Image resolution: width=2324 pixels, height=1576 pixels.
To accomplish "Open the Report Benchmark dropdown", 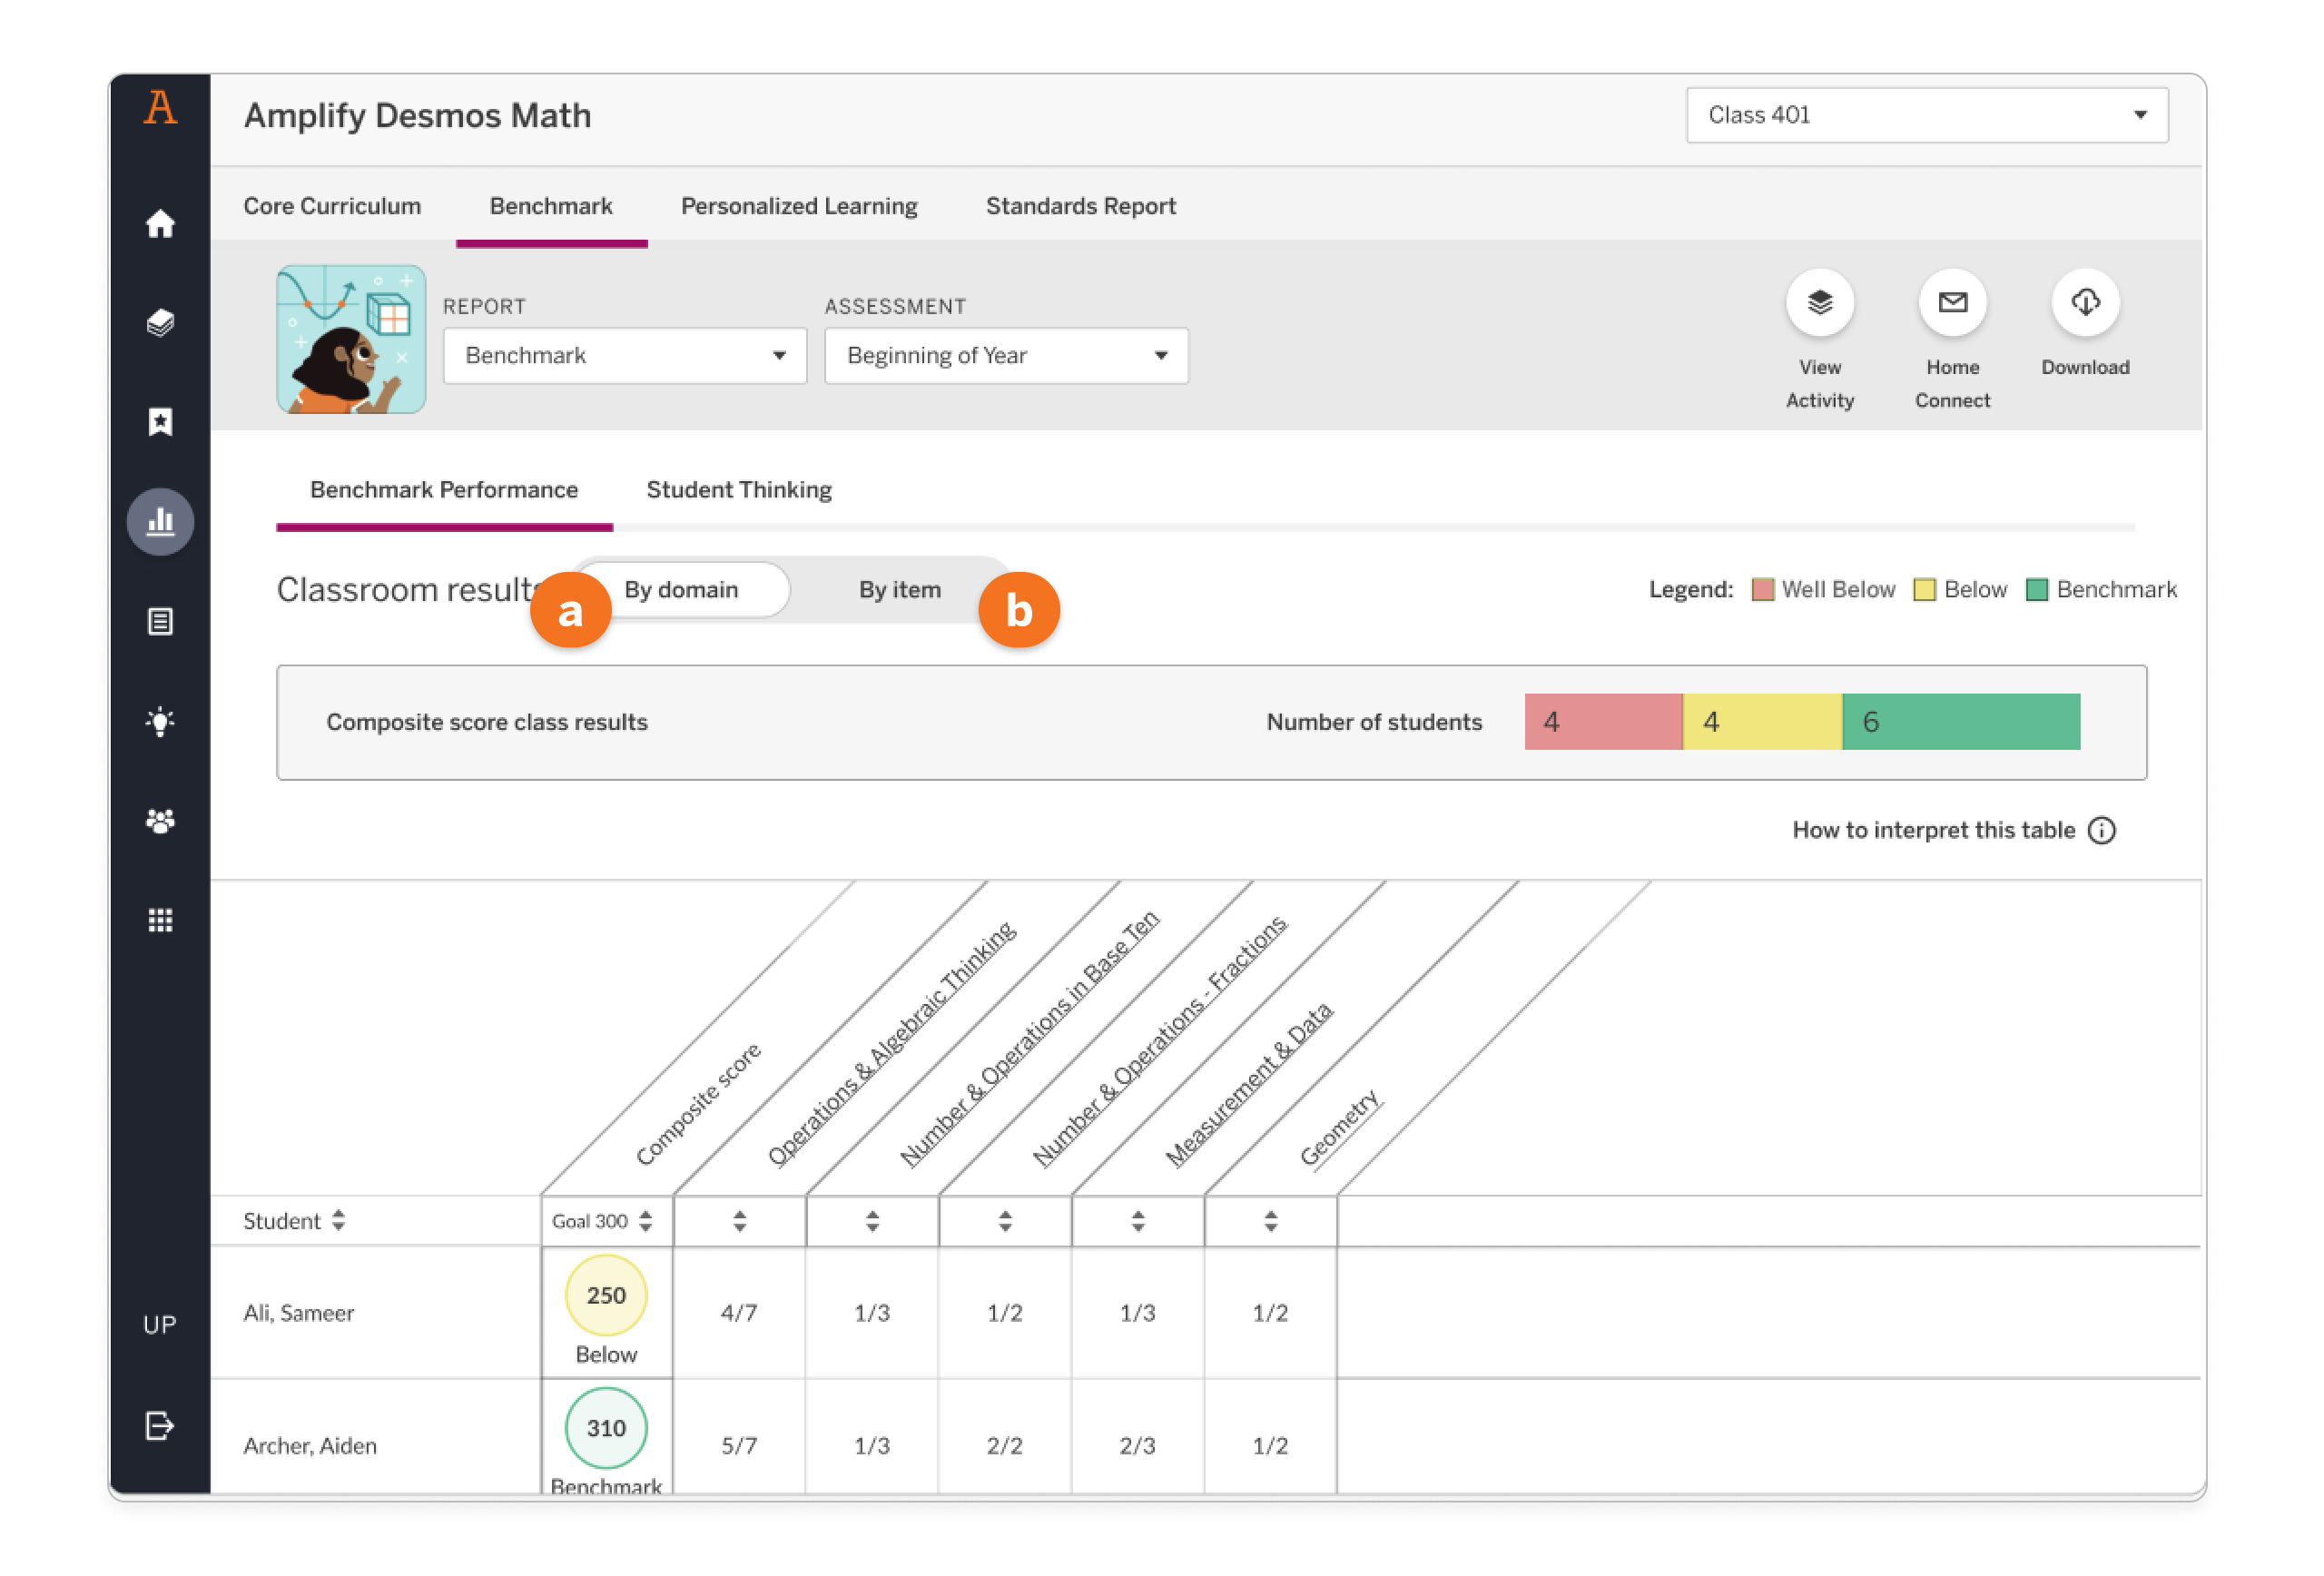I will click(x=624, y=355).
